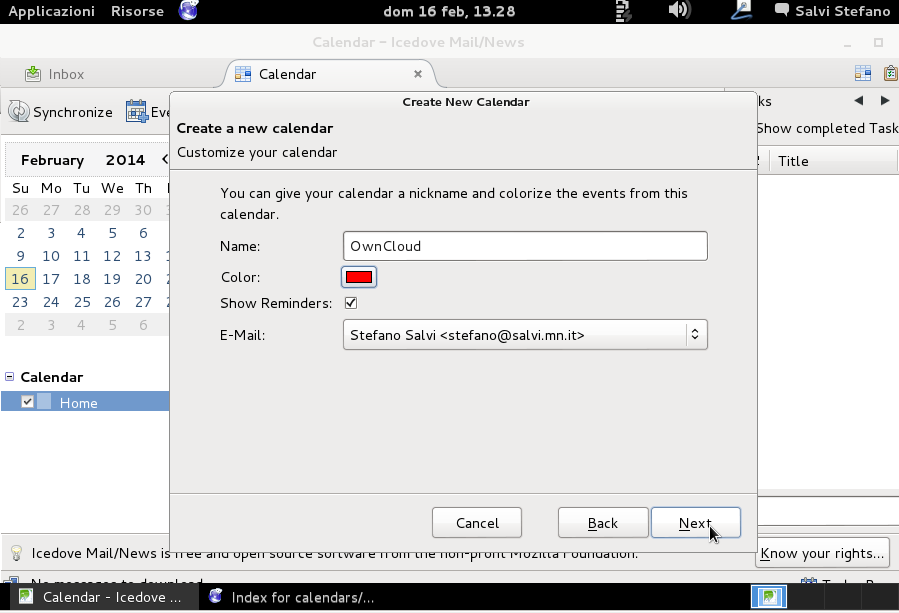This screenshot has height=613, width=899.
Task: Toggle the Show Reminders checkbox
Action: click(x=350, y=303)
